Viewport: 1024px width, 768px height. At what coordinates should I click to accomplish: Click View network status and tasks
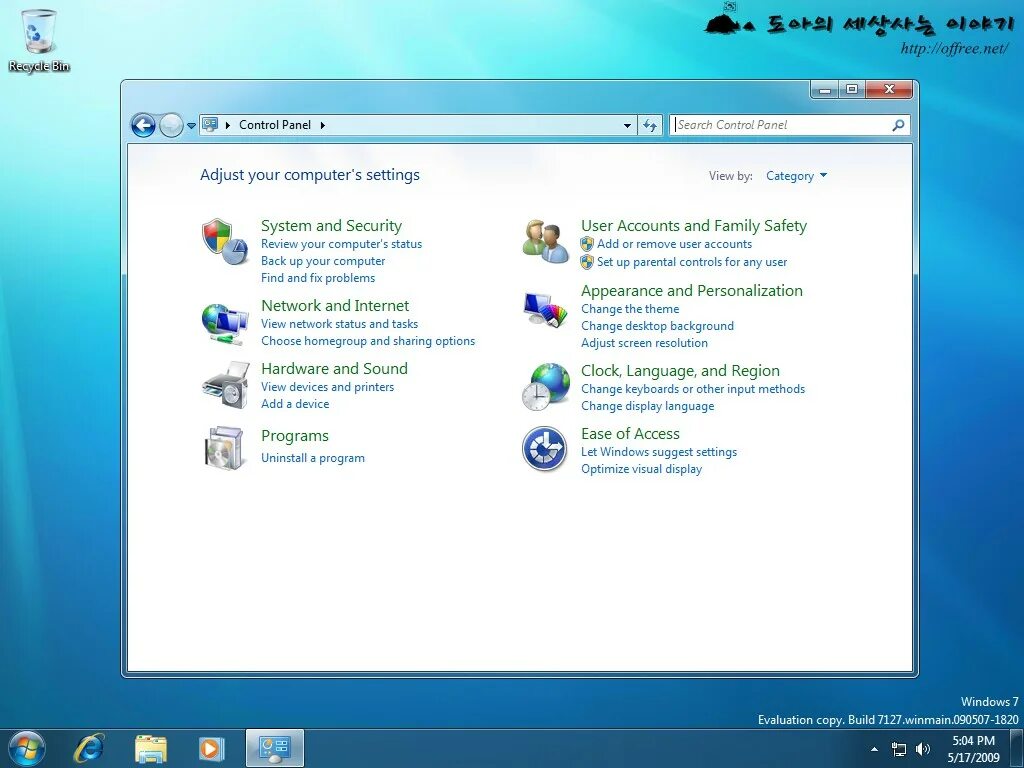[340, 324]
